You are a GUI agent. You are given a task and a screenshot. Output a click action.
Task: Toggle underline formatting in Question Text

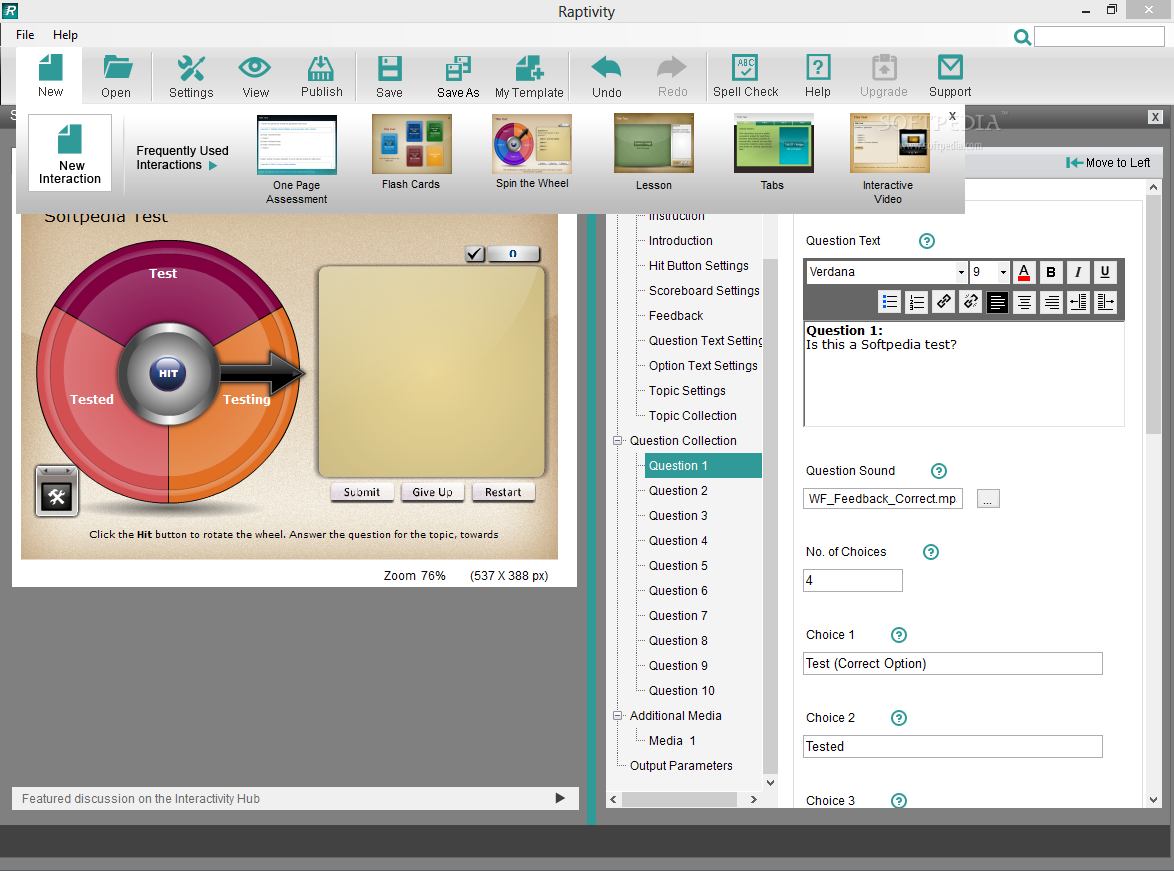(x=1104, y=272)
